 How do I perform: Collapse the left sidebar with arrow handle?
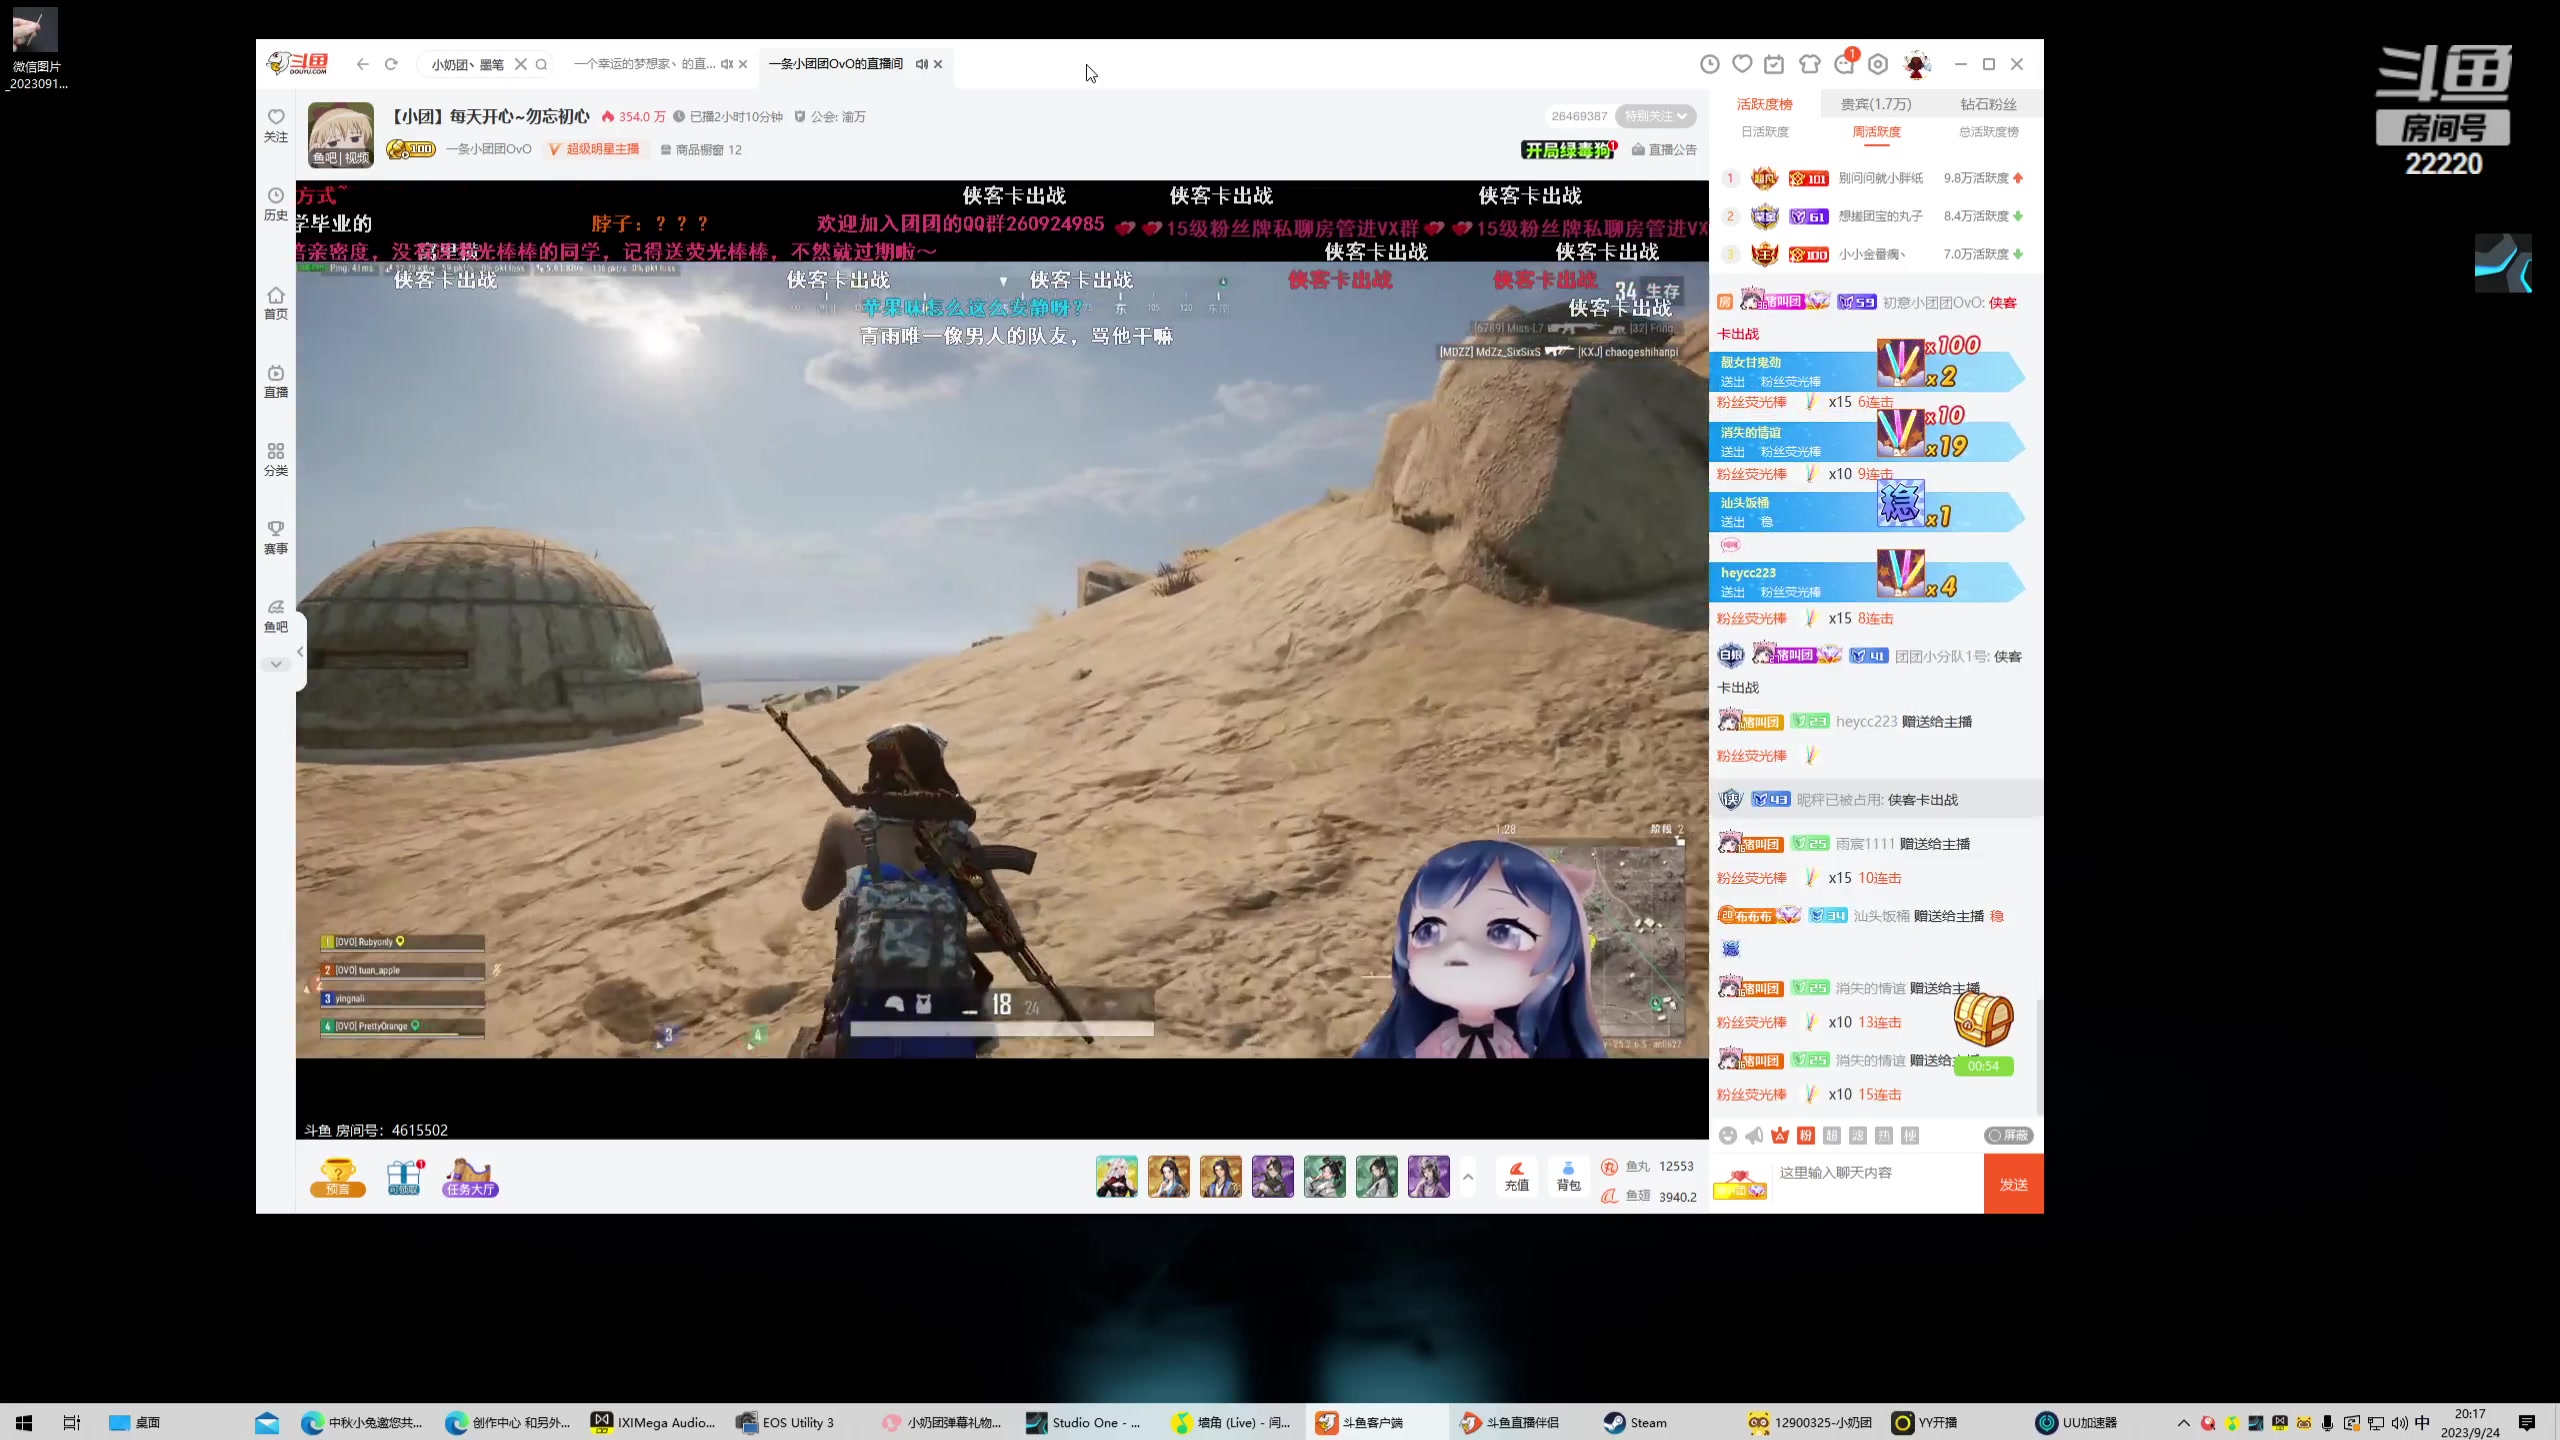coord(300,651)
